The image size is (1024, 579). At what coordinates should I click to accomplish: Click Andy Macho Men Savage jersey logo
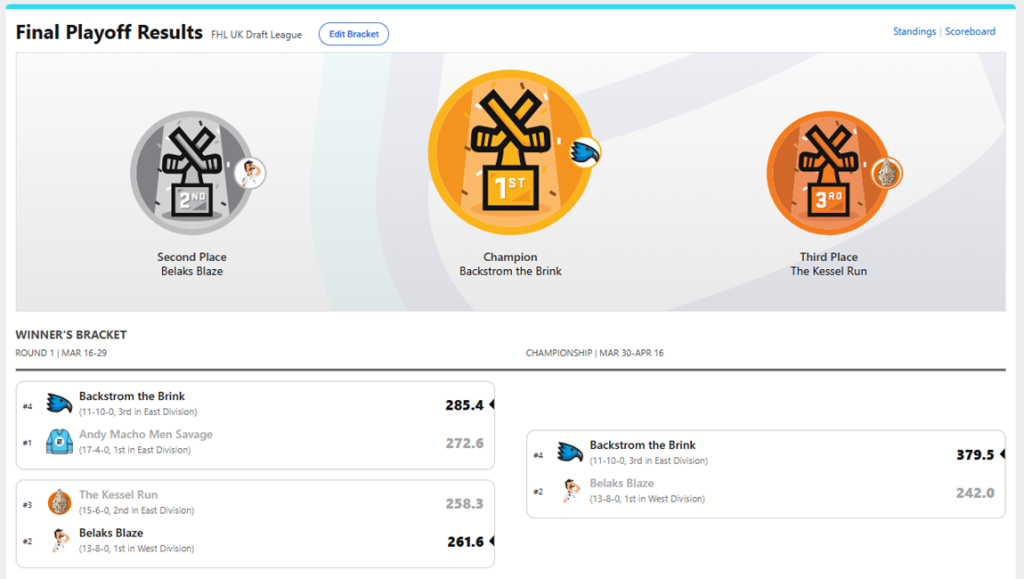(x=59, y=442)
